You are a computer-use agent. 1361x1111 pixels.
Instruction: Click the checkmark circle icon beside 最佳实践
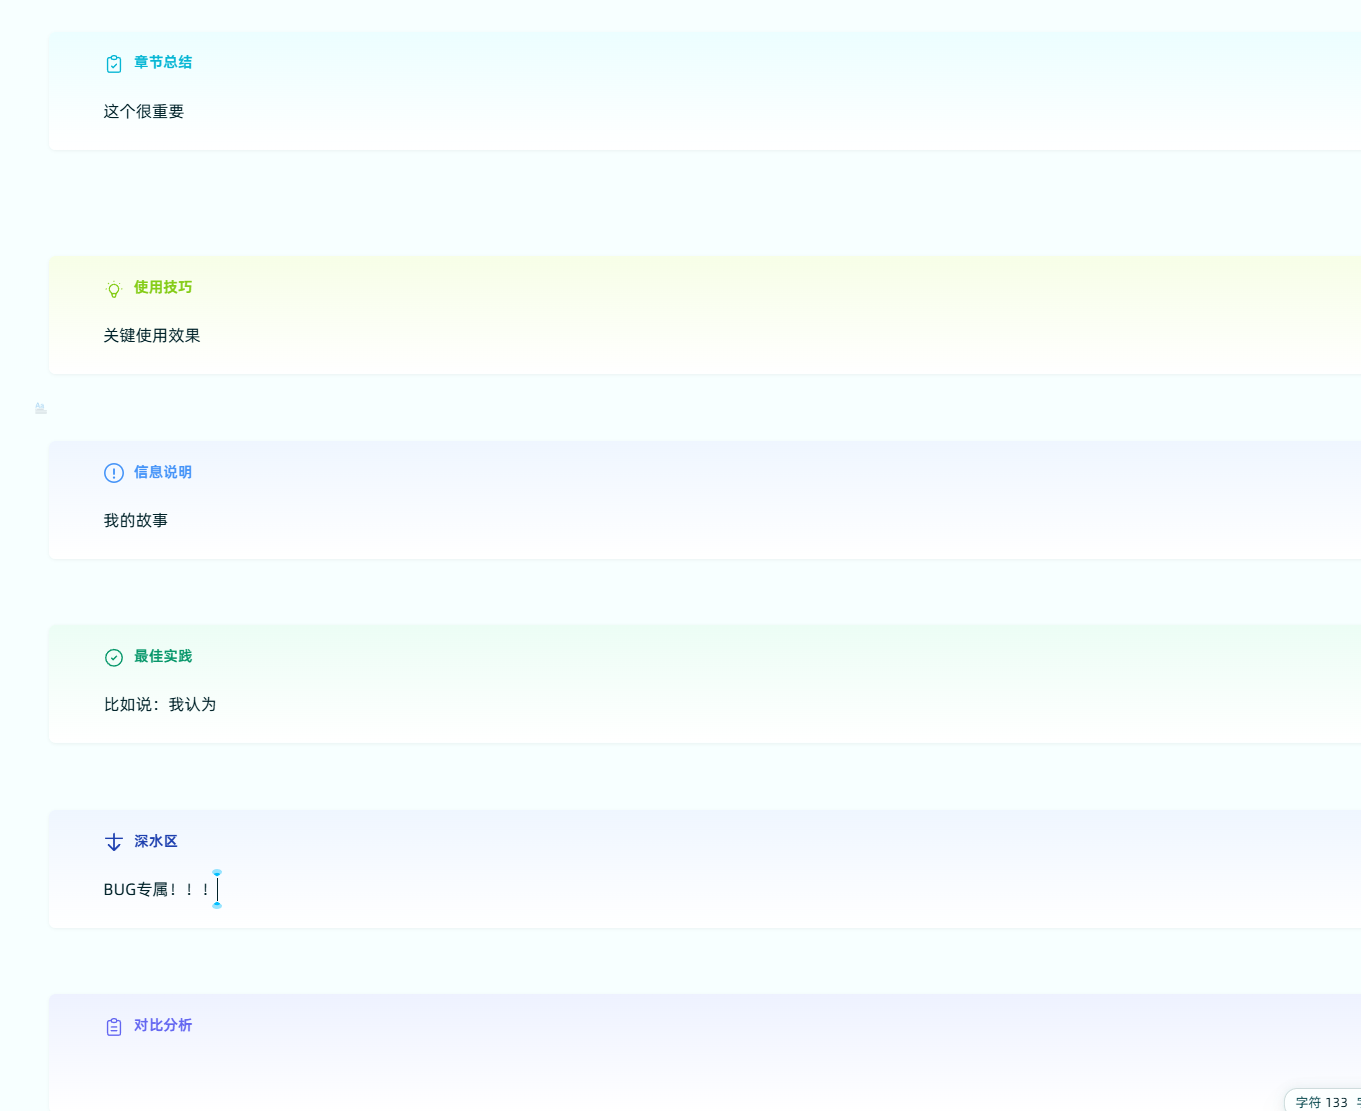[114, 657]
